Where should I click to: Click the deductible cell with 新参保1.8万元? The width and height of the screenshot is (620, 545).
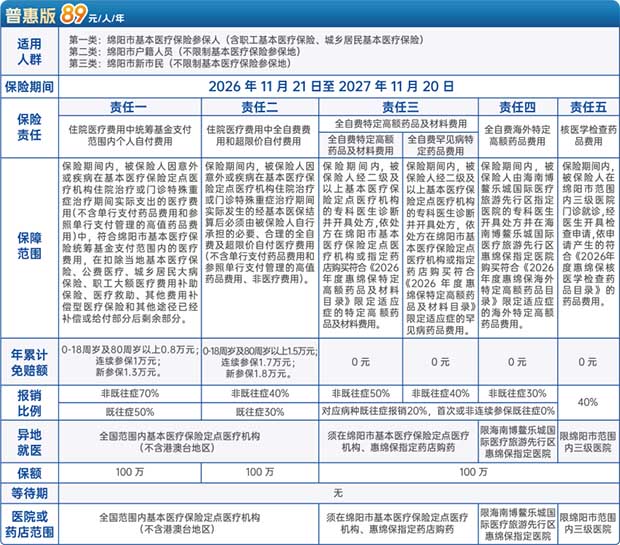[260, 362]
